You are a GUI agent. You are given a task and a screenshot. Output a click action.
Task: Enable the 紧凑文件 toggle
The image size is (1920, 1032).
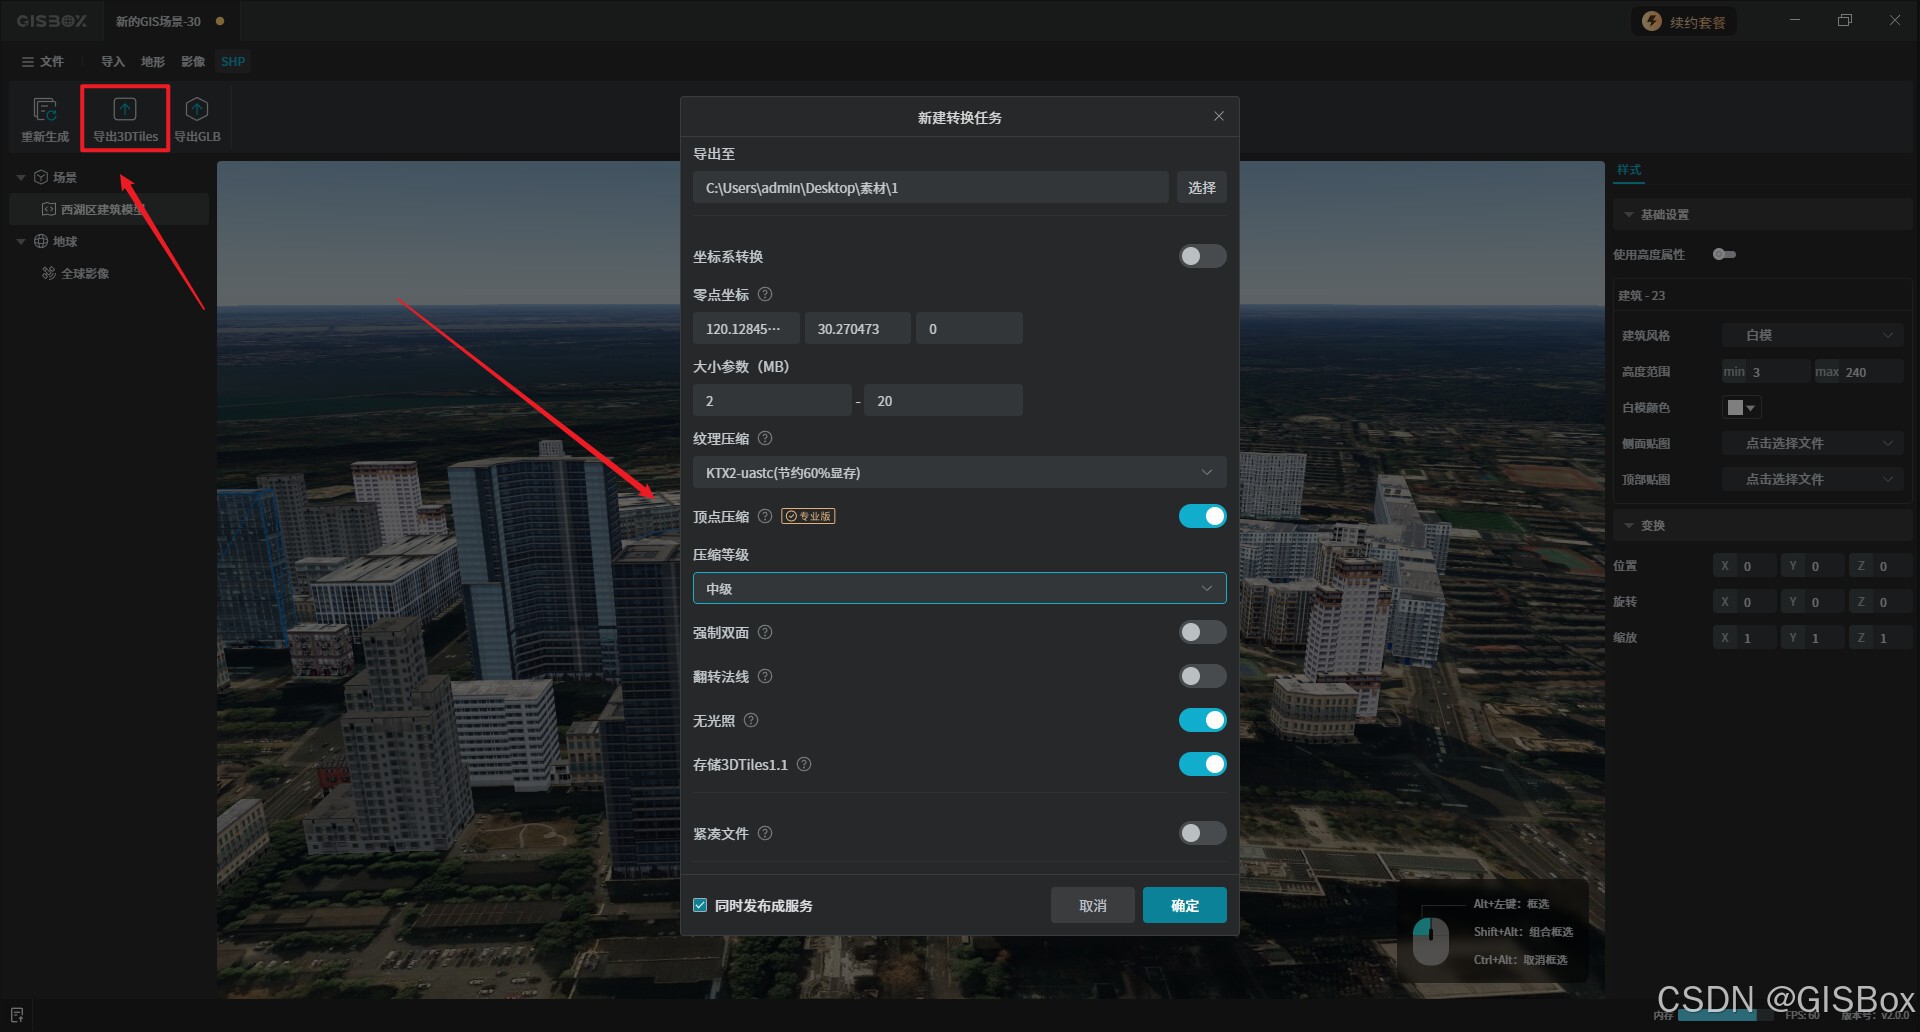point(1202,833)
